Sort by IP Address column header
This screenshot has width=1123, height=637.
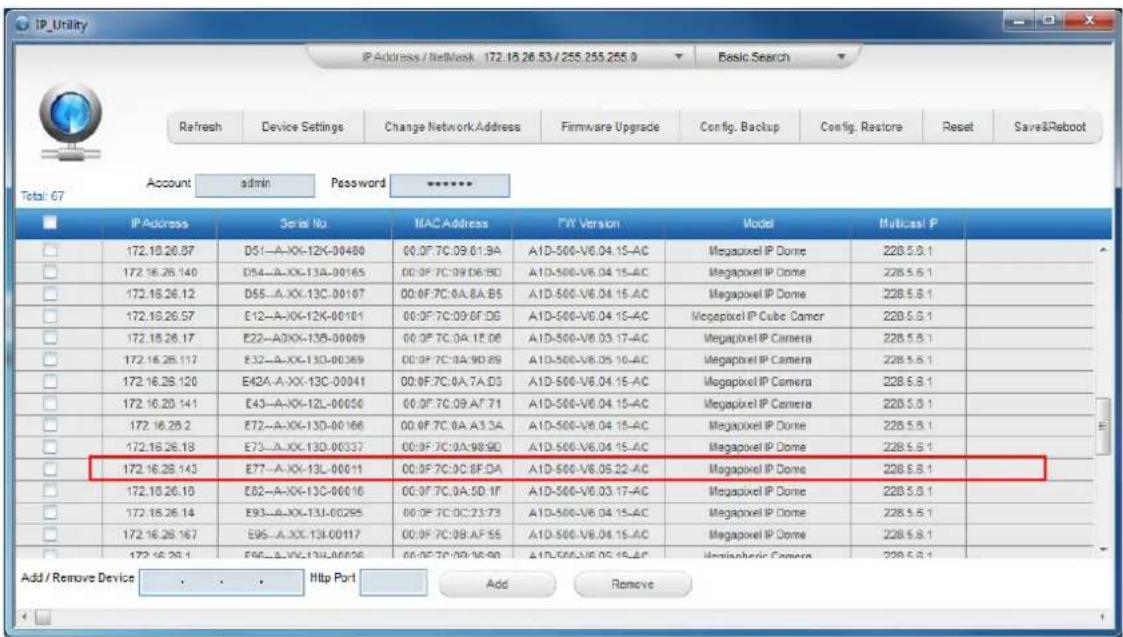click(159, 224)
